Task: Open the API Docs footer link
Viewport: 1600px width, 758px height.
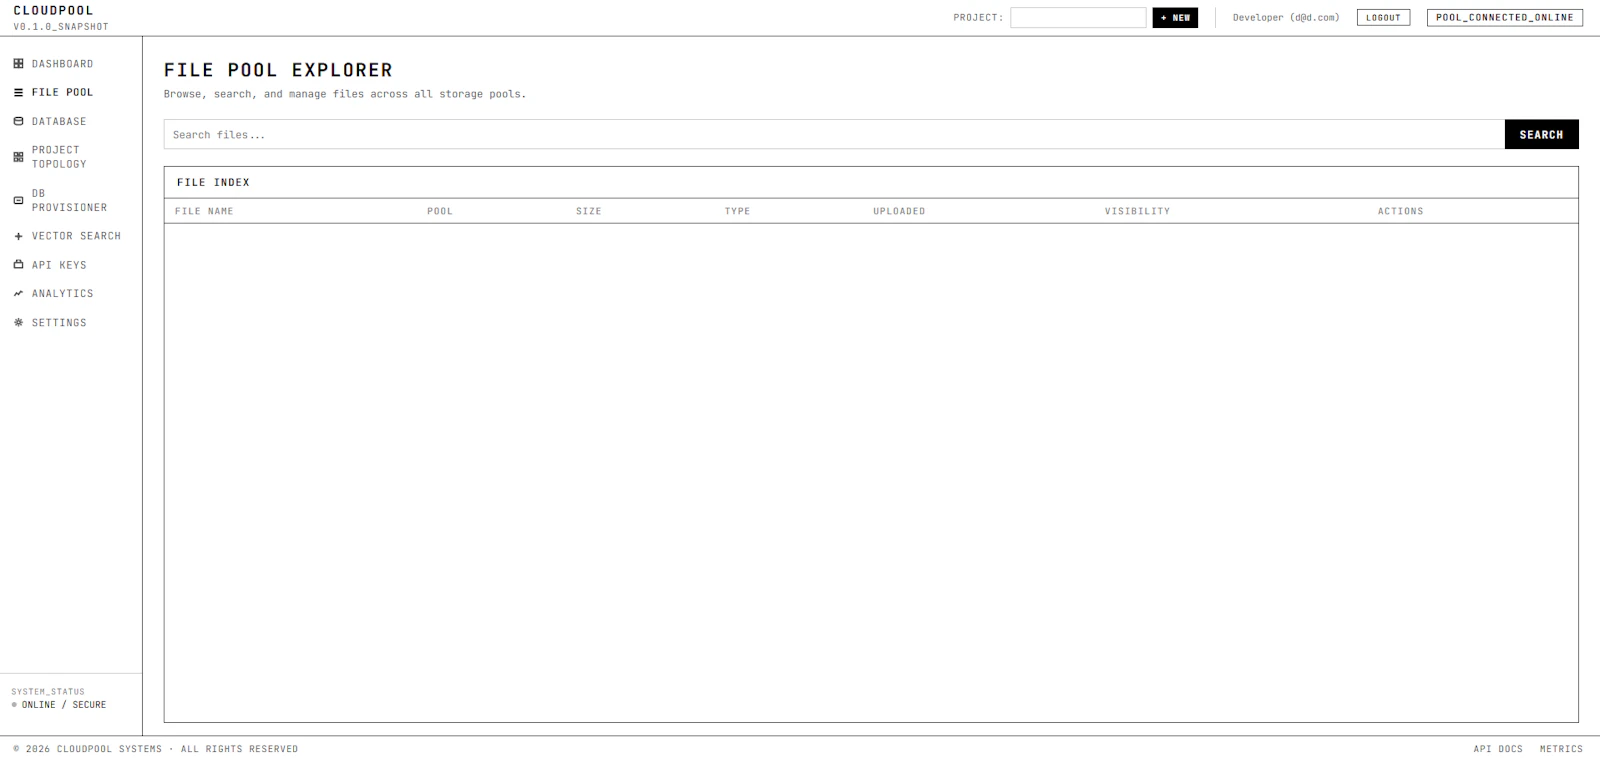Action: coord(1497,749)
